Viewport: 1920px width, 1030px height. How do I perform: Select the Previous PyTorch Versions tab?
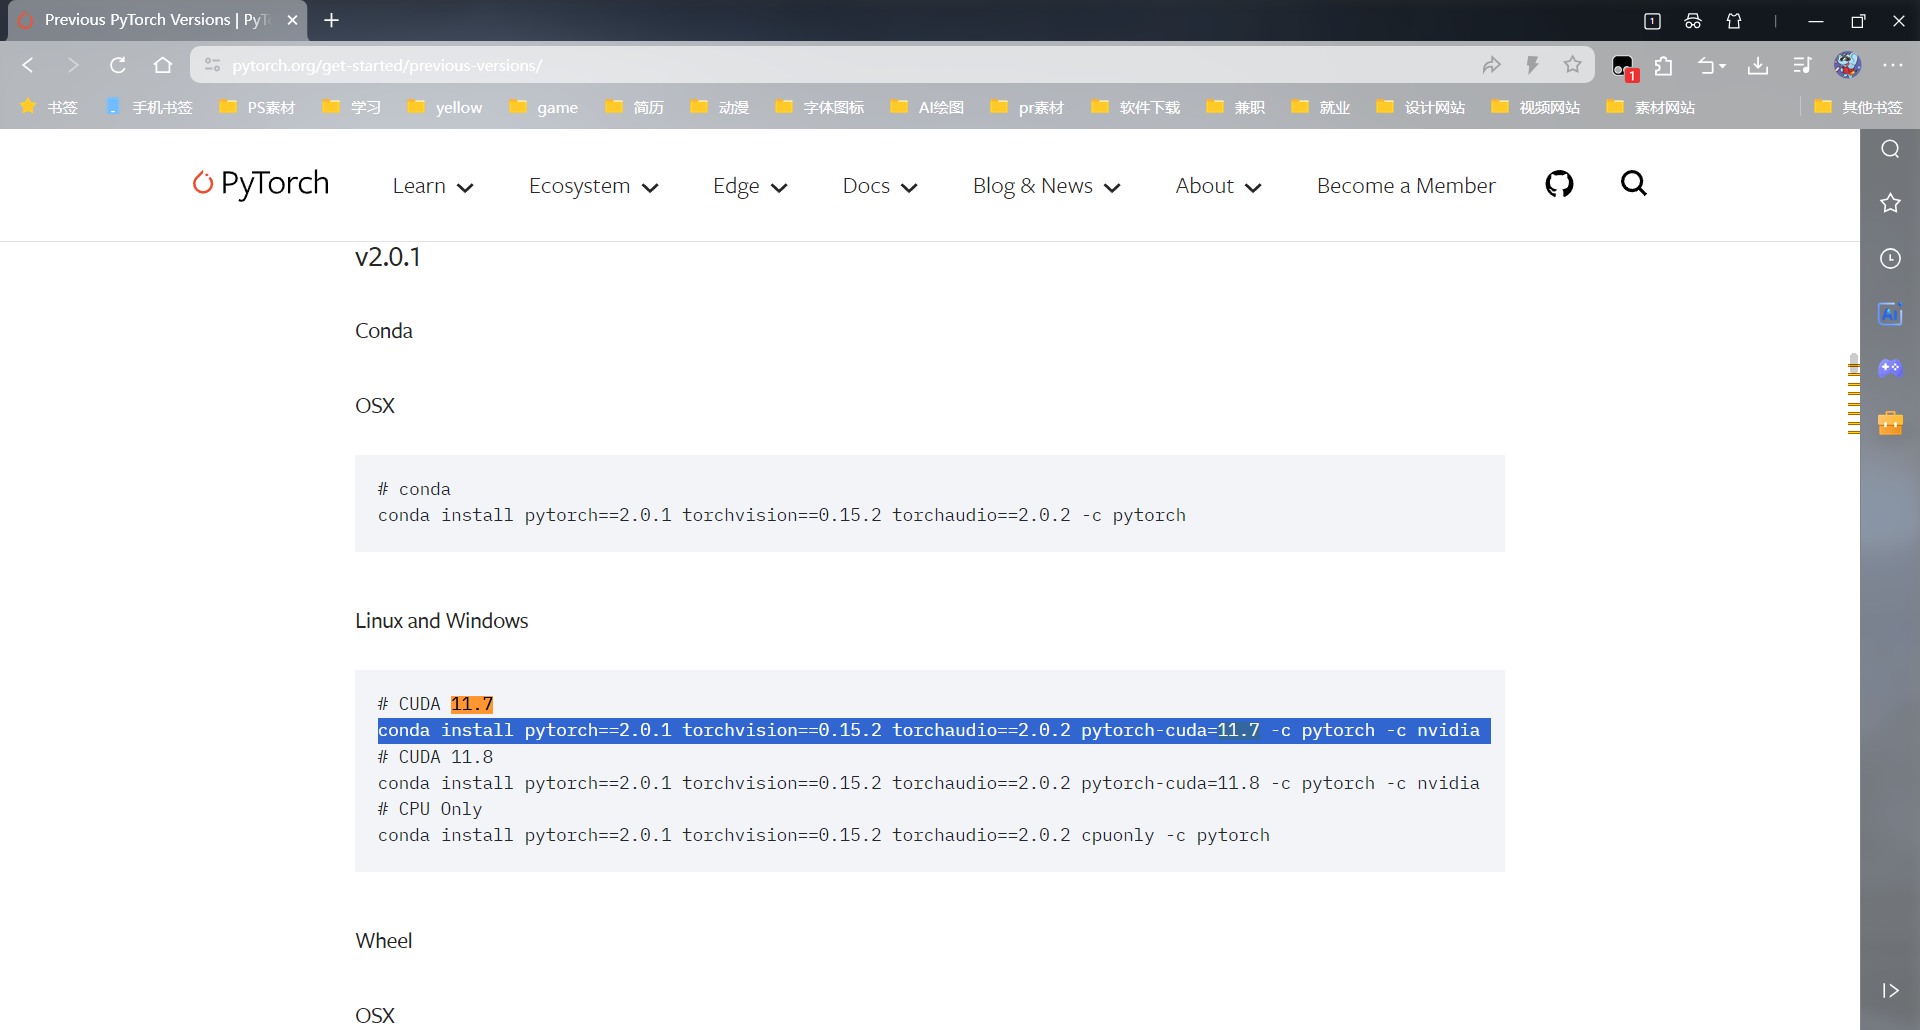[158, 20]
